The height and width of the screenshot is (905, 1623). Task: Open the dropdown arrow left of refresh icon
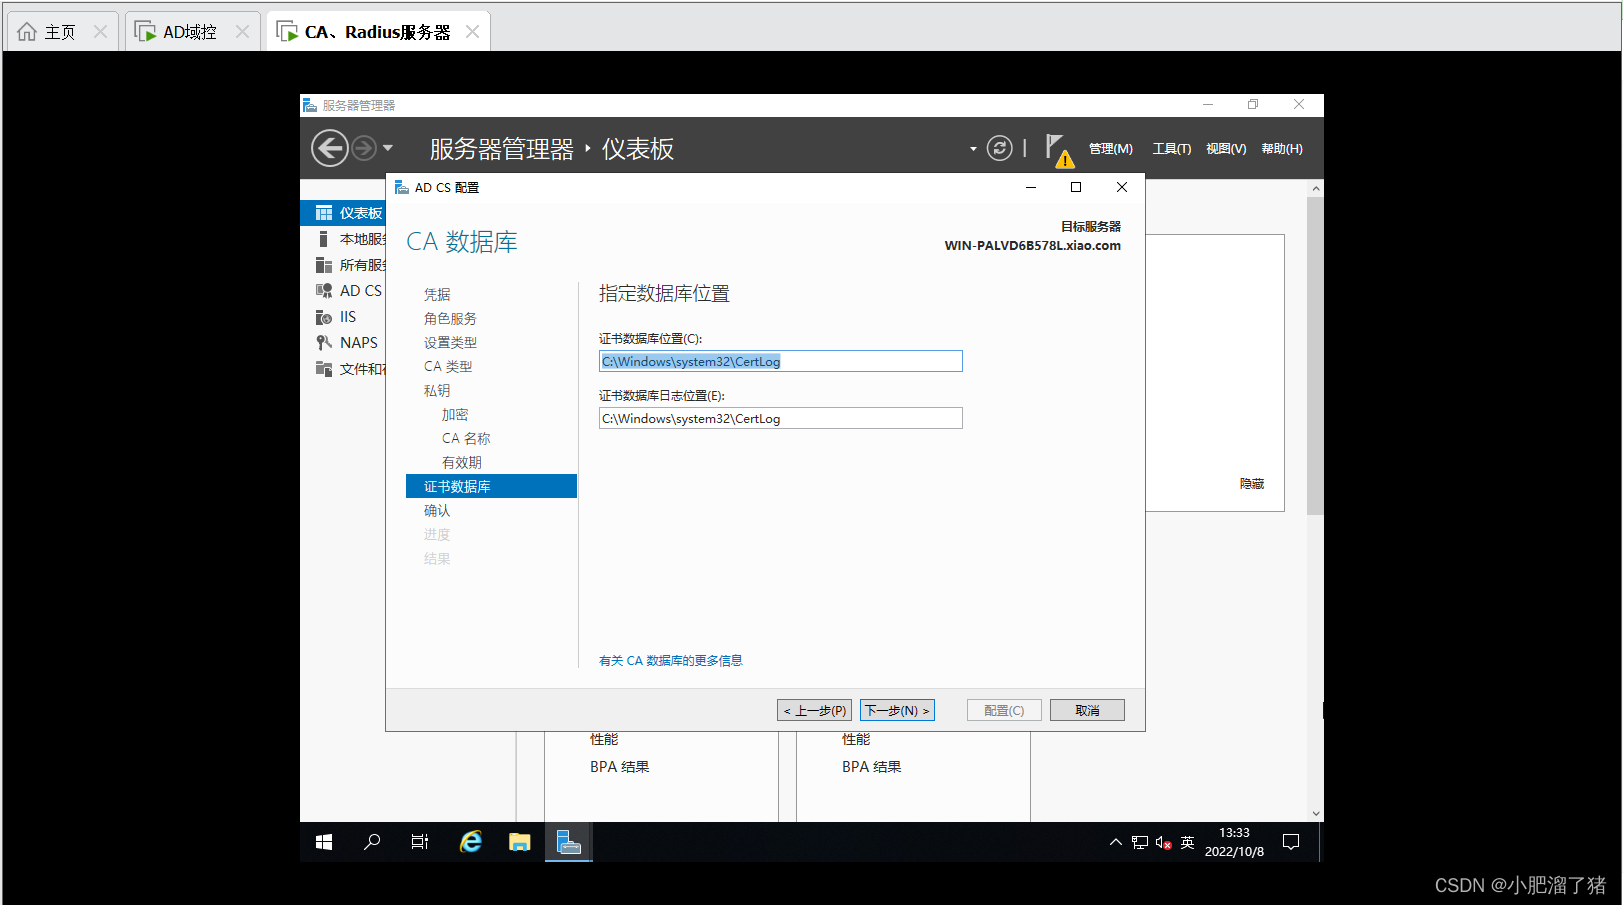click(x=973, y=149)
